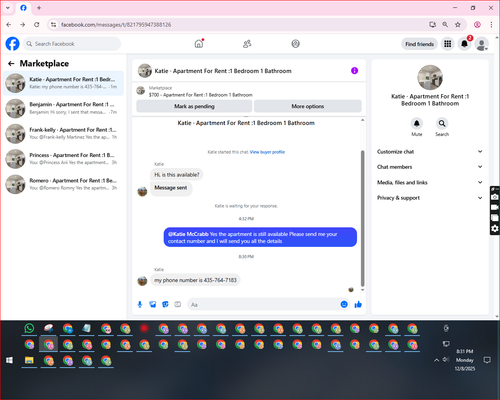Open the Facebook menu grid icon
This screenshot has height=400, width=500.
(x=448, y=44)
